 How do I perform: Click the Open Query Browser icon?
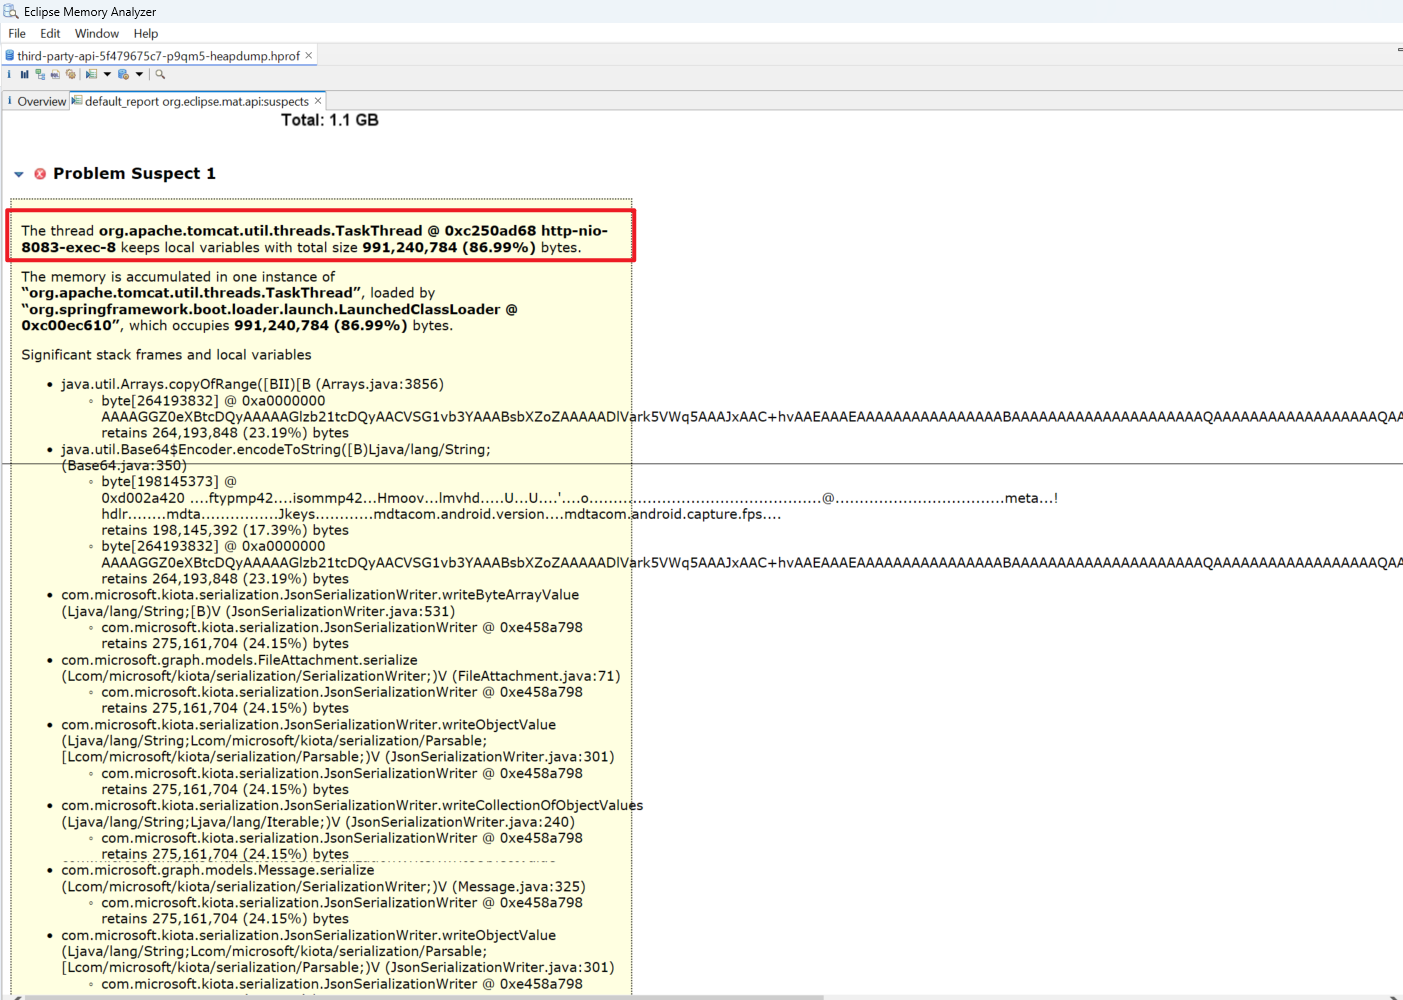[x=123, y=74]
